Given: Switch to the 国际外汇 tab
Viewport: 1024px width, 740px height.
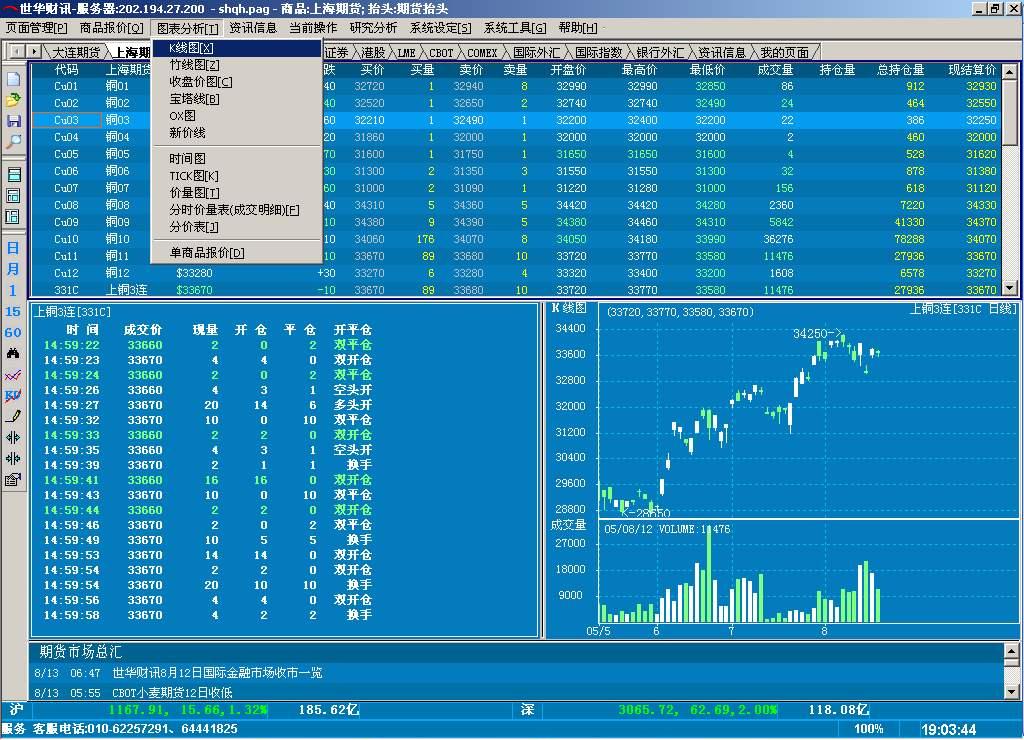Looking at the screenshot, I should [x=538, y=52].
